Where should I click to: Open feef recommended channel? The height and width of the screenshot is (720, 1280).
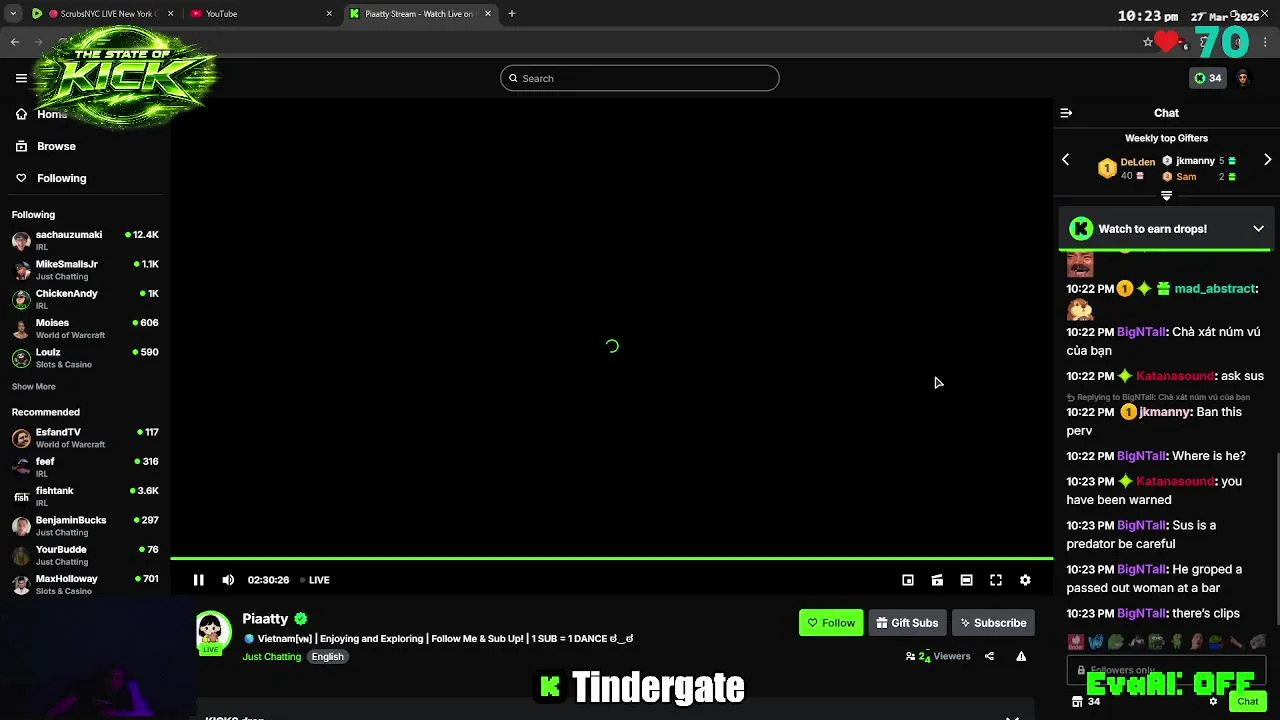point(85,467)
